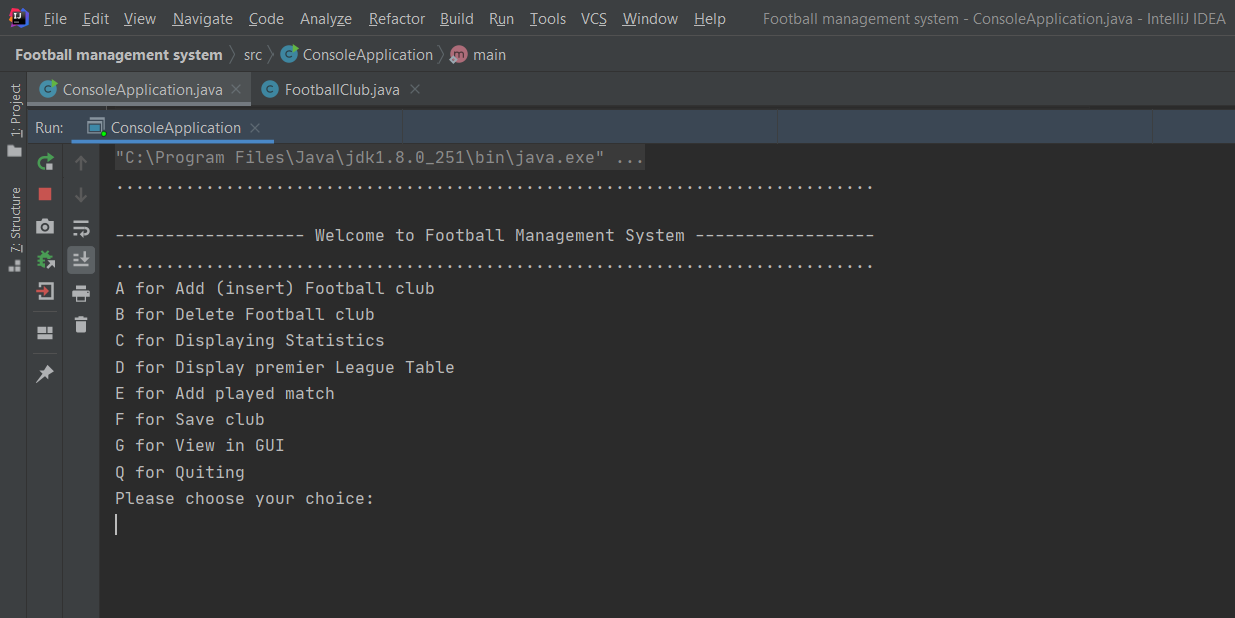The image size is (1235, 618).
Task: Click the src breadcrumb in navigation bar
Action: 253,55
